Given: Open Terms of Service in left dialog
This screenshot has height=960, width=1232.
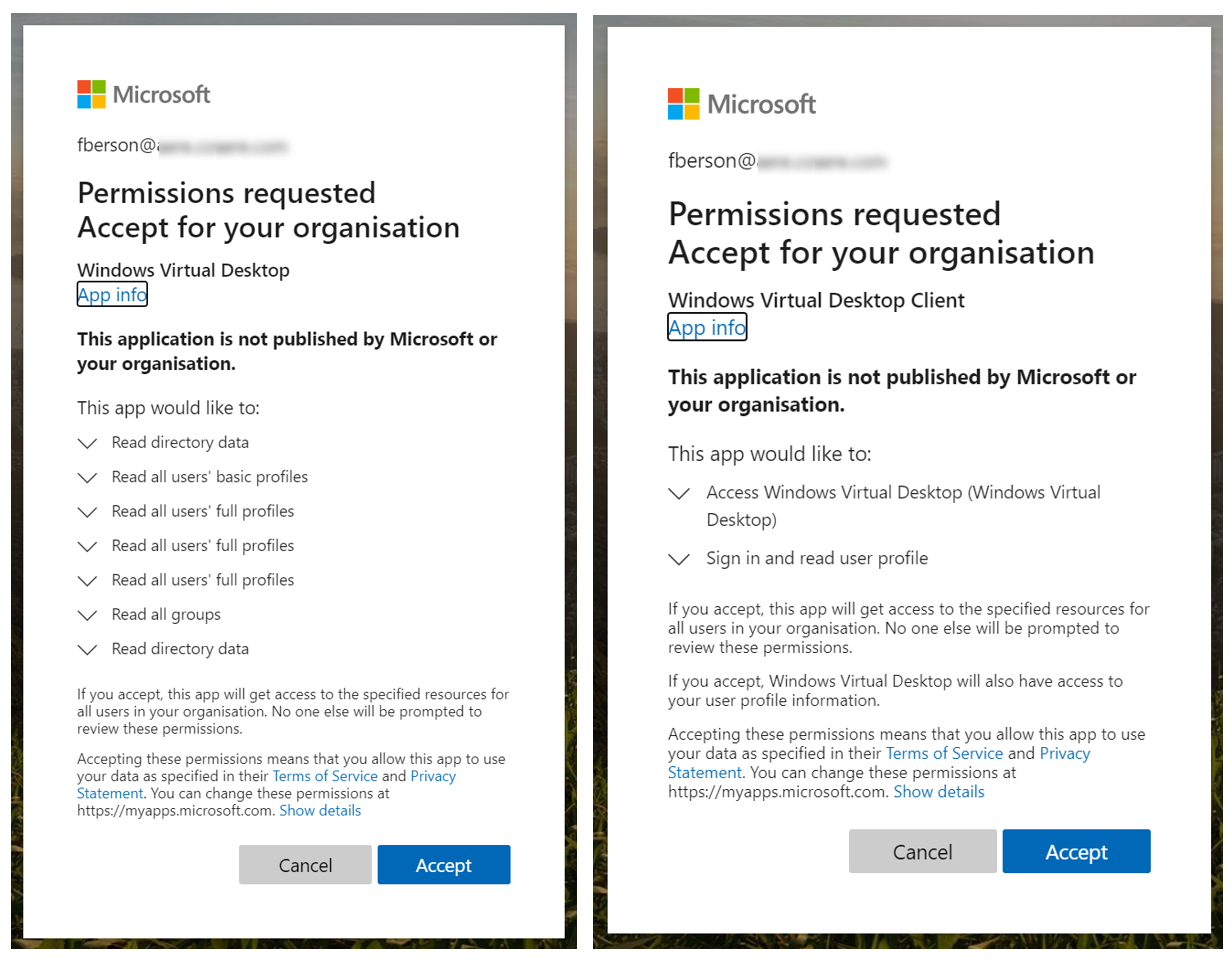Looking at the screenshot, I should tap(325, 776).
